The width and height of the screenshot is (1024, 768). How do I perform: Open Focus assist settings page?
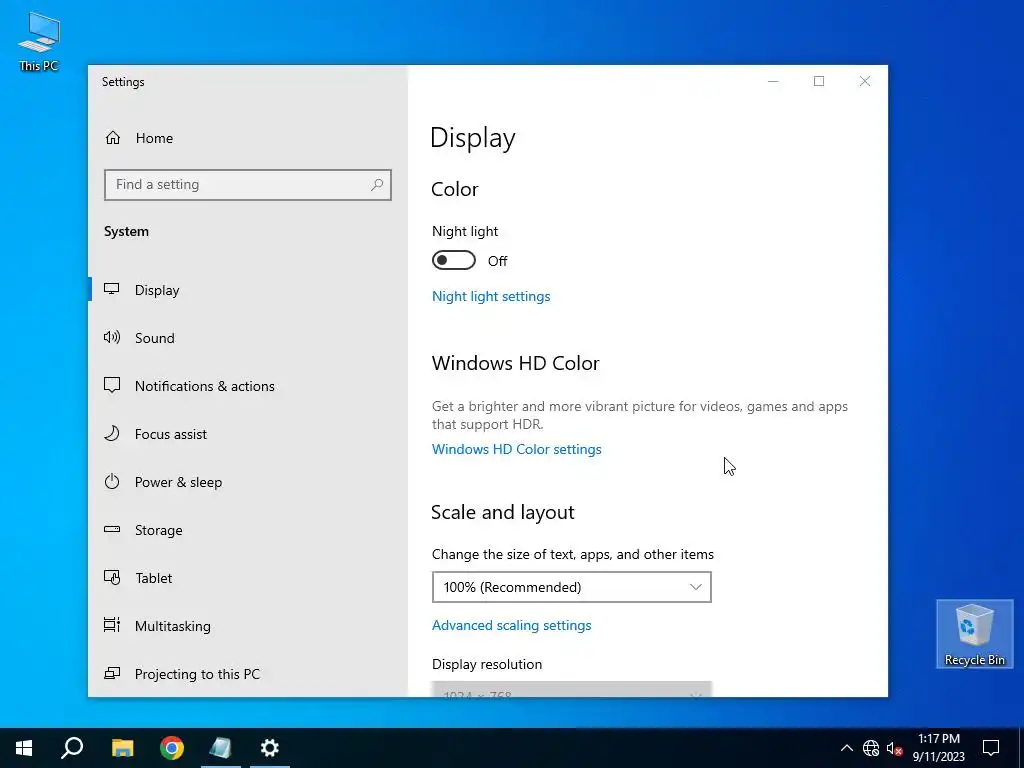click(x=170, y=434)
